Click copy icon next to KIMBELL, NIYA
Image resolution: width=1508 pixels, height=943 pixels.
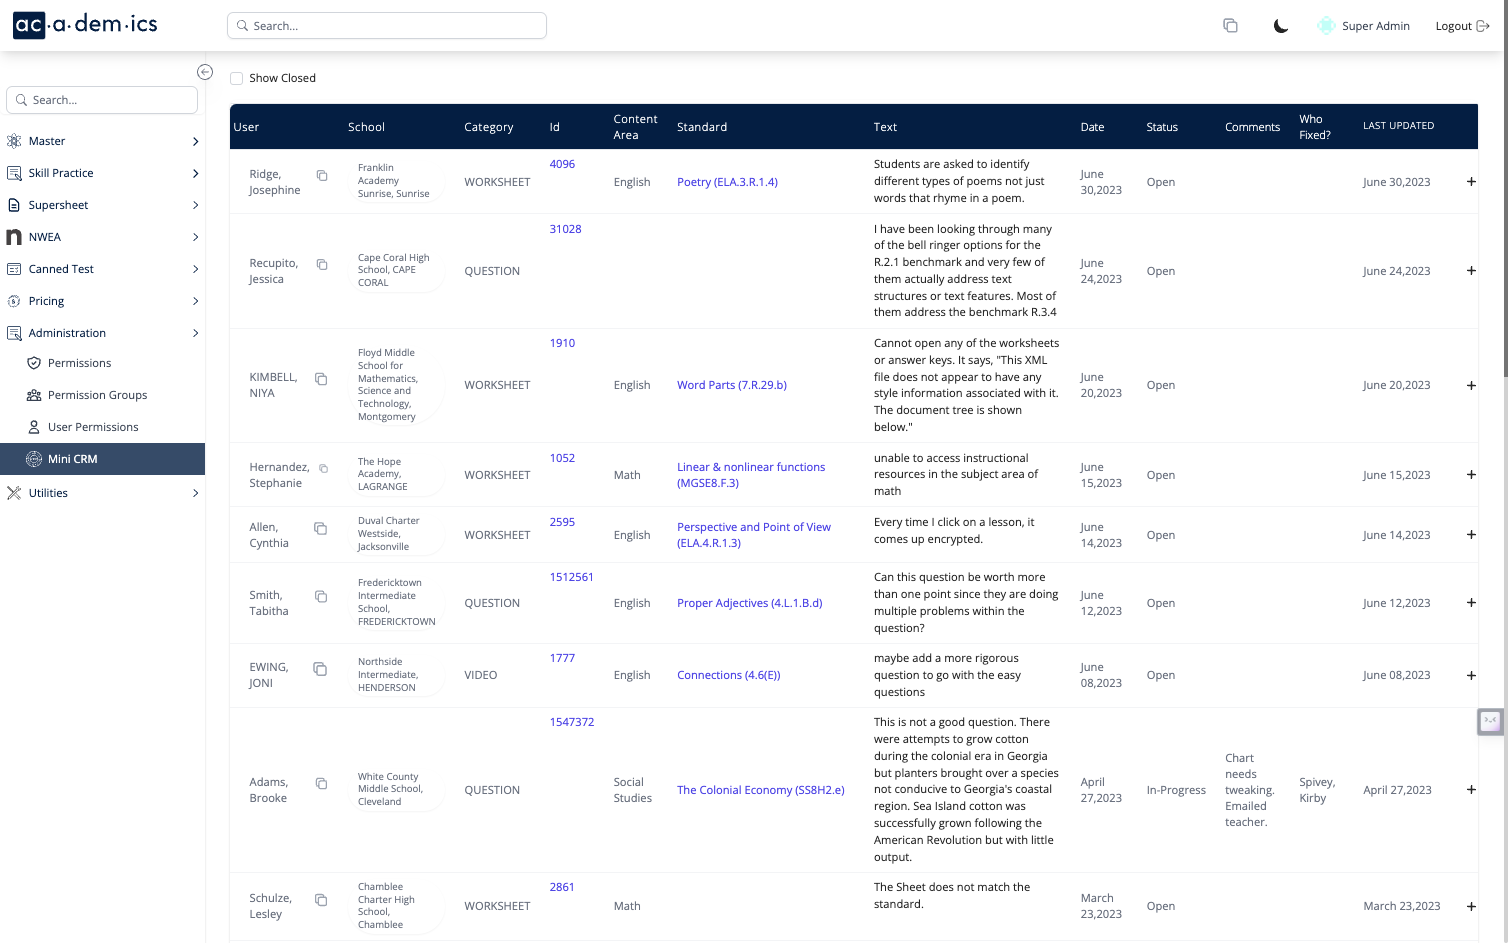pos(321,379)
